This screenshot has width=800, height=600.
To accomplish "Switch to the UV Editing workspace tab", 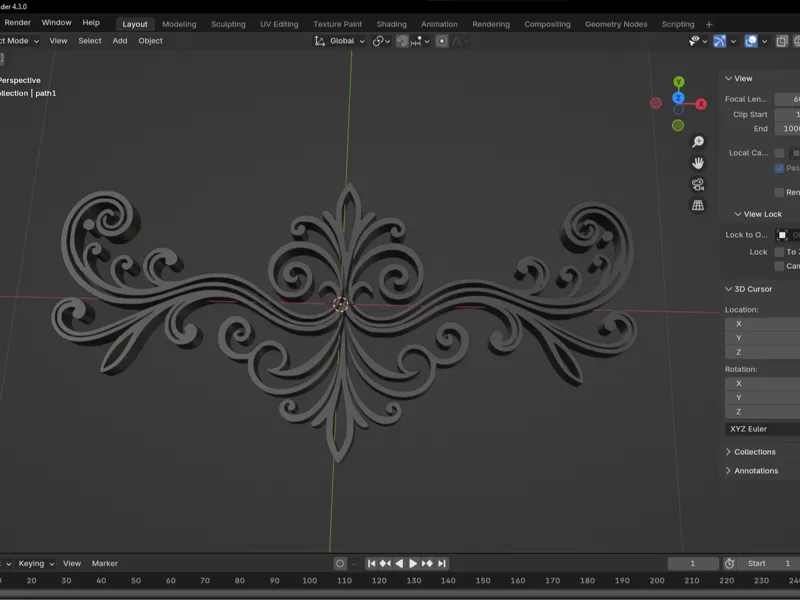I will tap(279, 24).
